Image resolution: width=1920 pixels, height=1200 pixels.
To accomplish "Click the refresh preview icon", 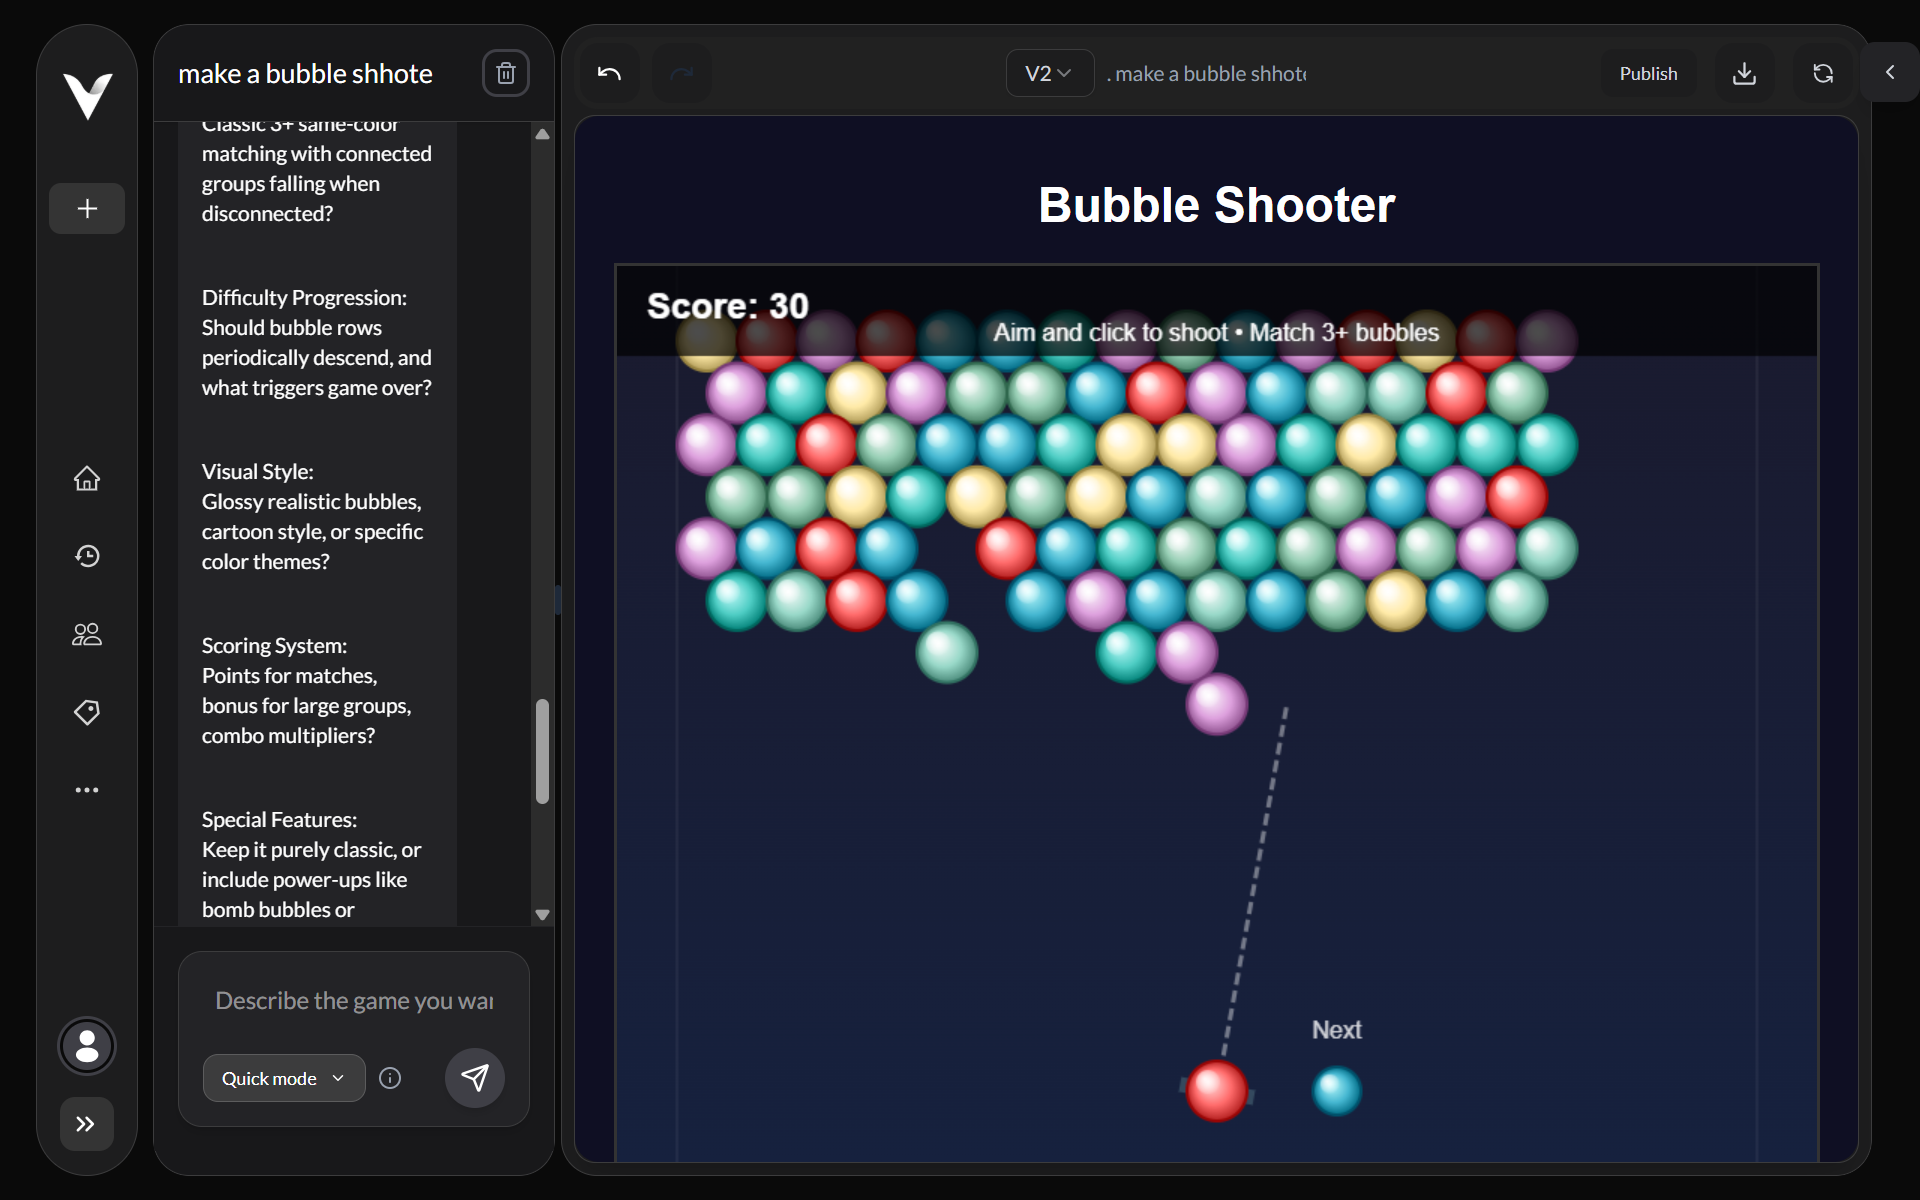I will pyautogui.click(x=1823, y=73).
